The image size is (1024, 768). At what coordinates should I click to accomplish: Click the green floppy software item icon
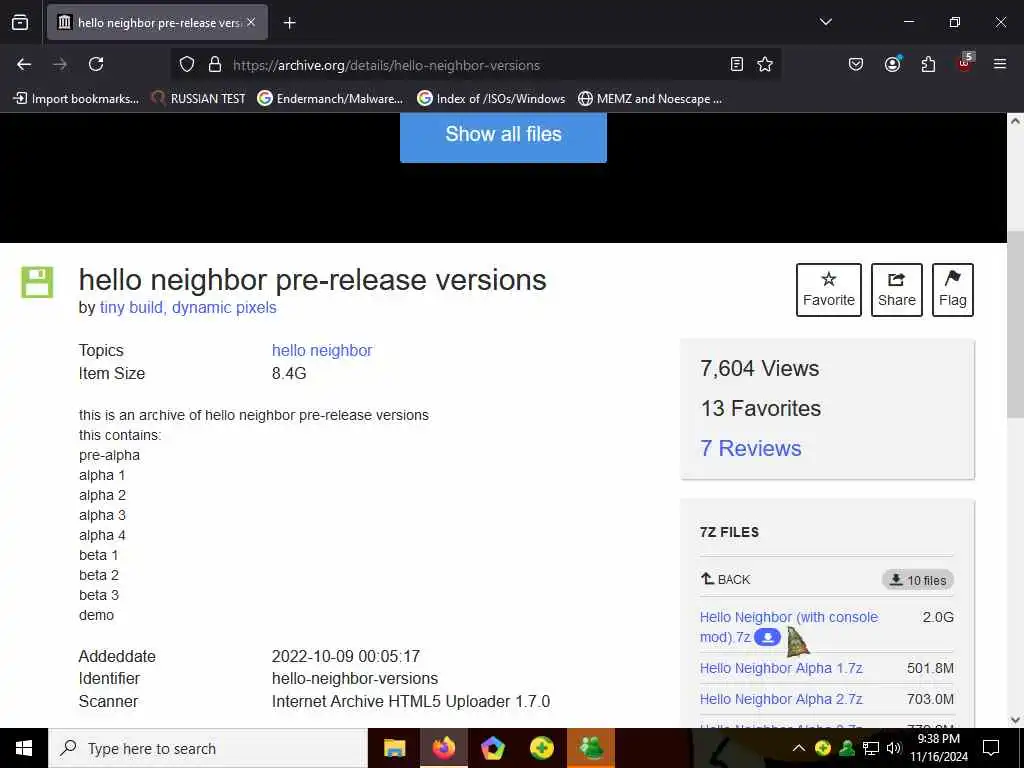tap(37, 282)
